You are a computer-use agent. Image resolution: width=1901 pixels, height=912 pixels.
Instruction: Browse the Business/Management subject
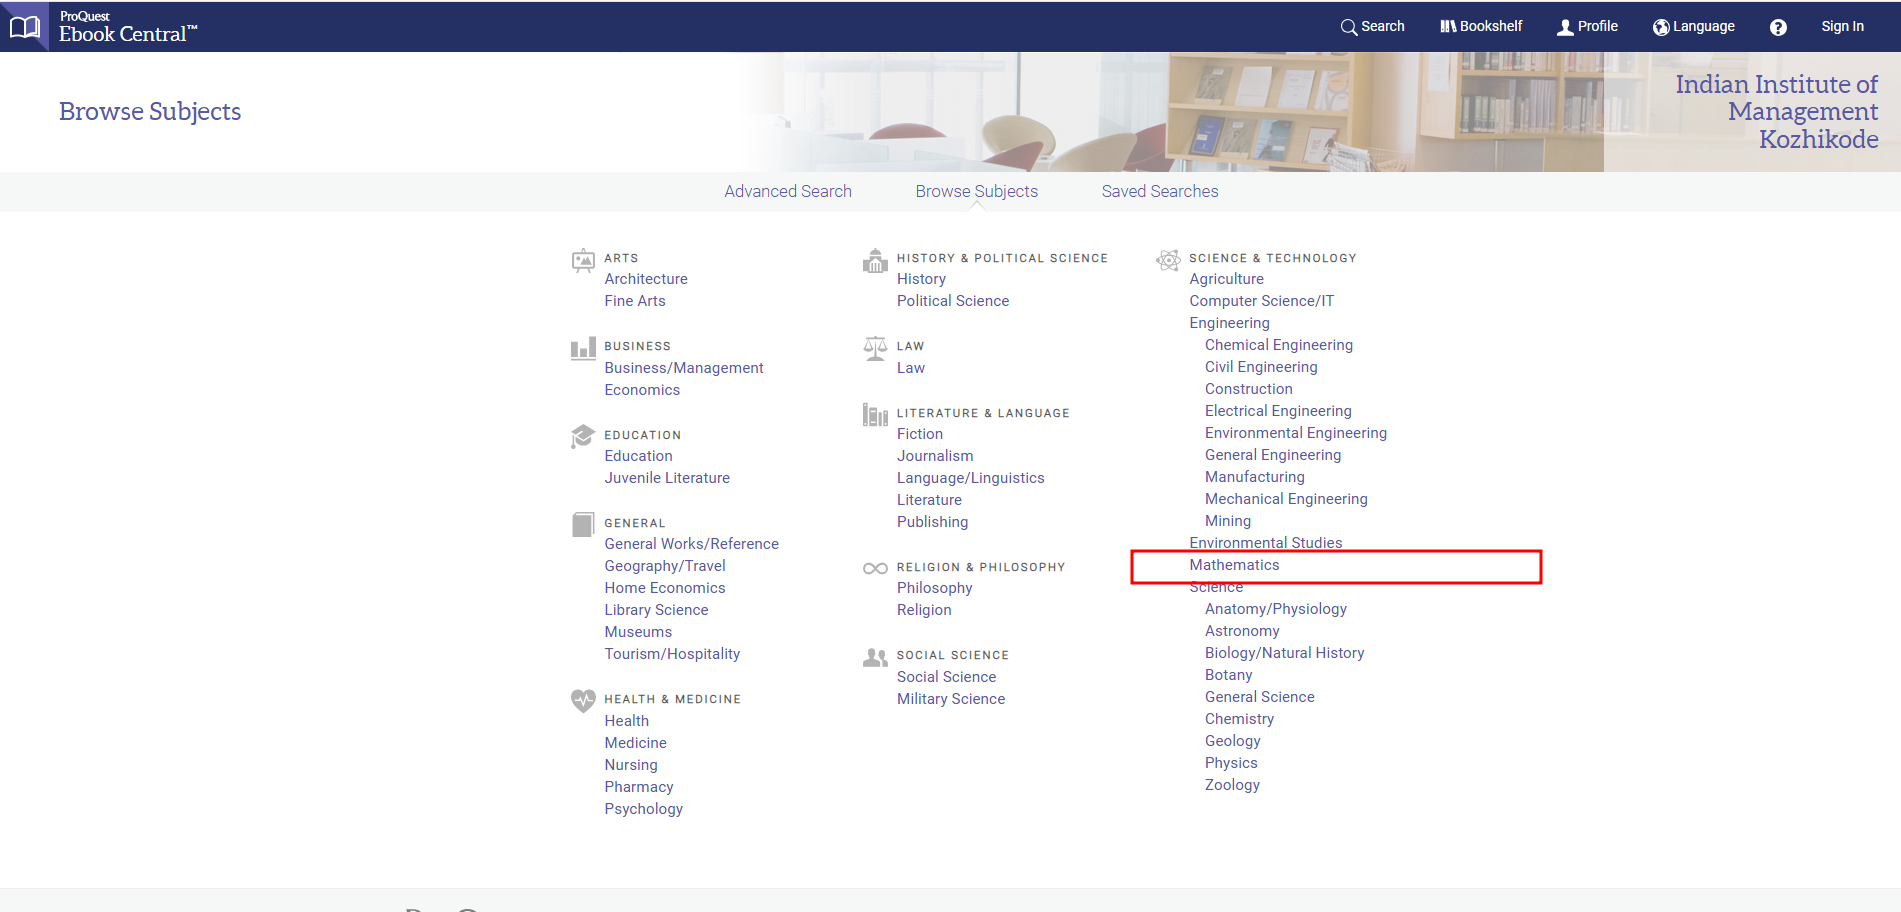point(683,368)
